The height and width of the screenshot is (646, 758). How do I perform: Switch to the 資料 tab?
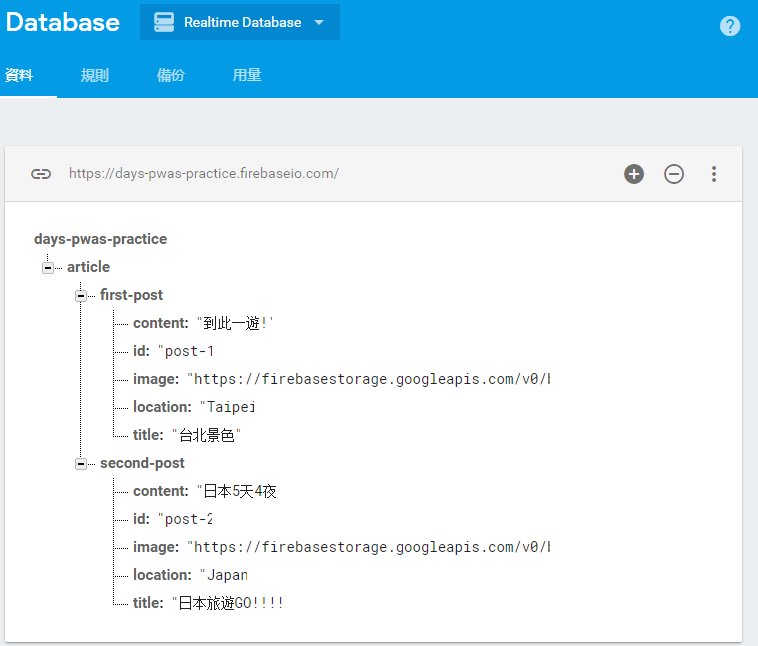(x=19, y=75)
